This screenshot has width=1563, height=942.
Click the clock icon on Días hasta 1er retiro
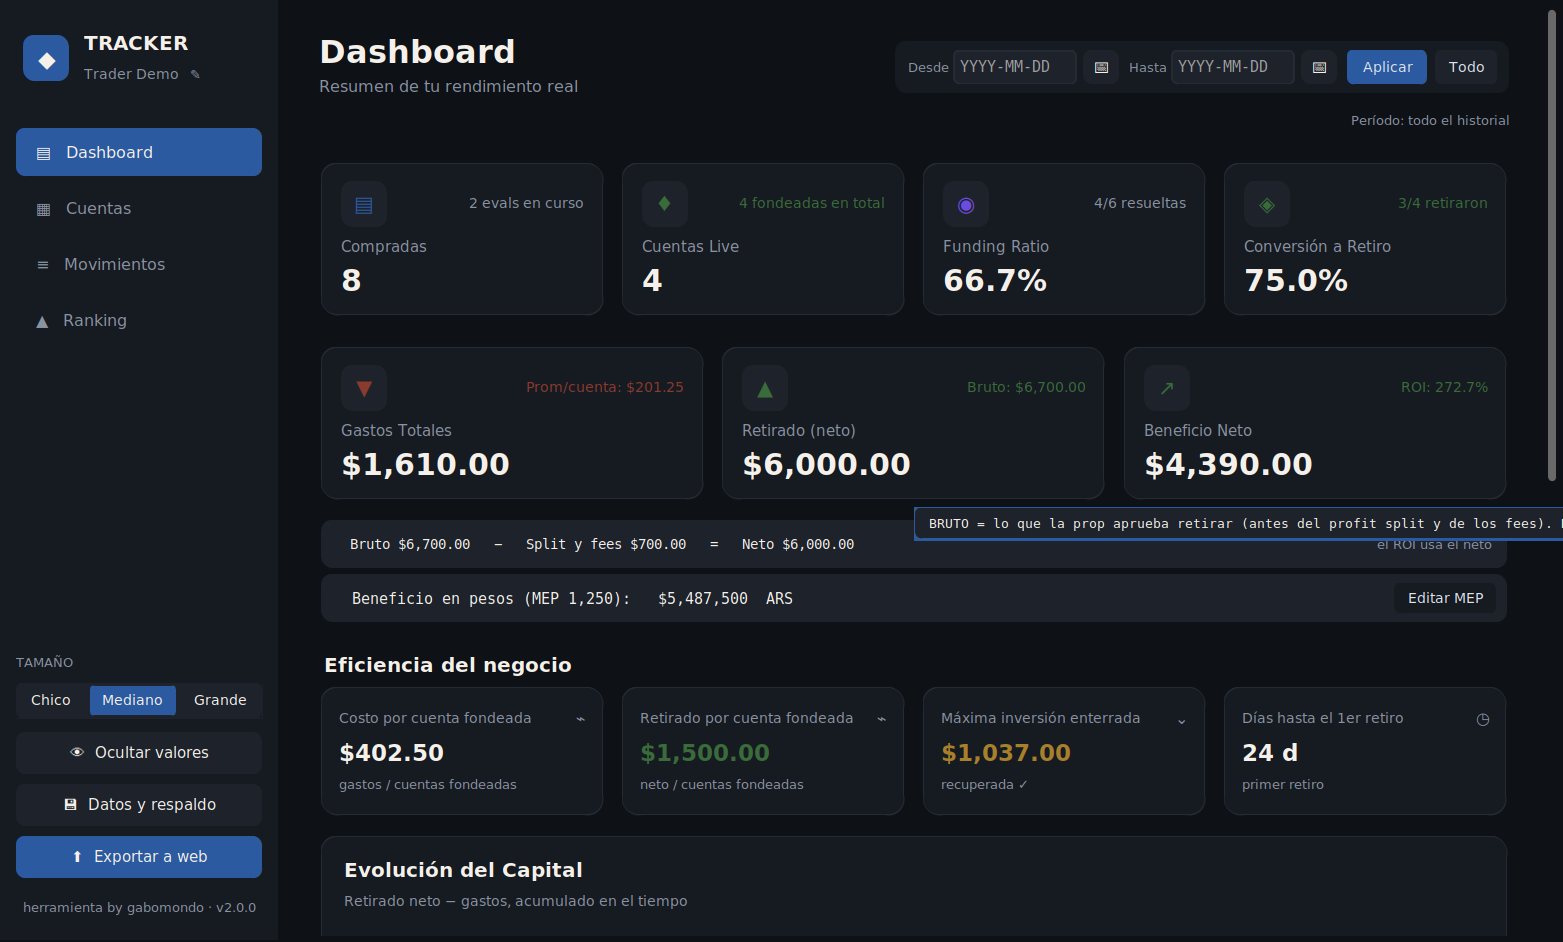pos(1482,719)
